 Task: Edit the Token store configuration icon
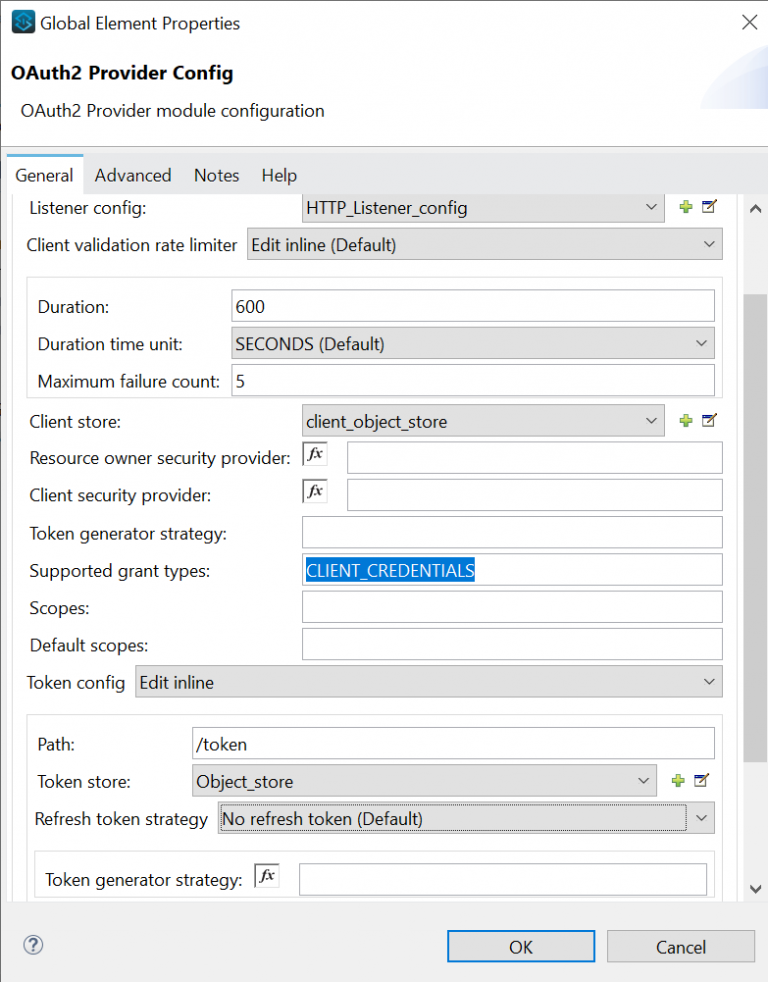click(701, 781)
